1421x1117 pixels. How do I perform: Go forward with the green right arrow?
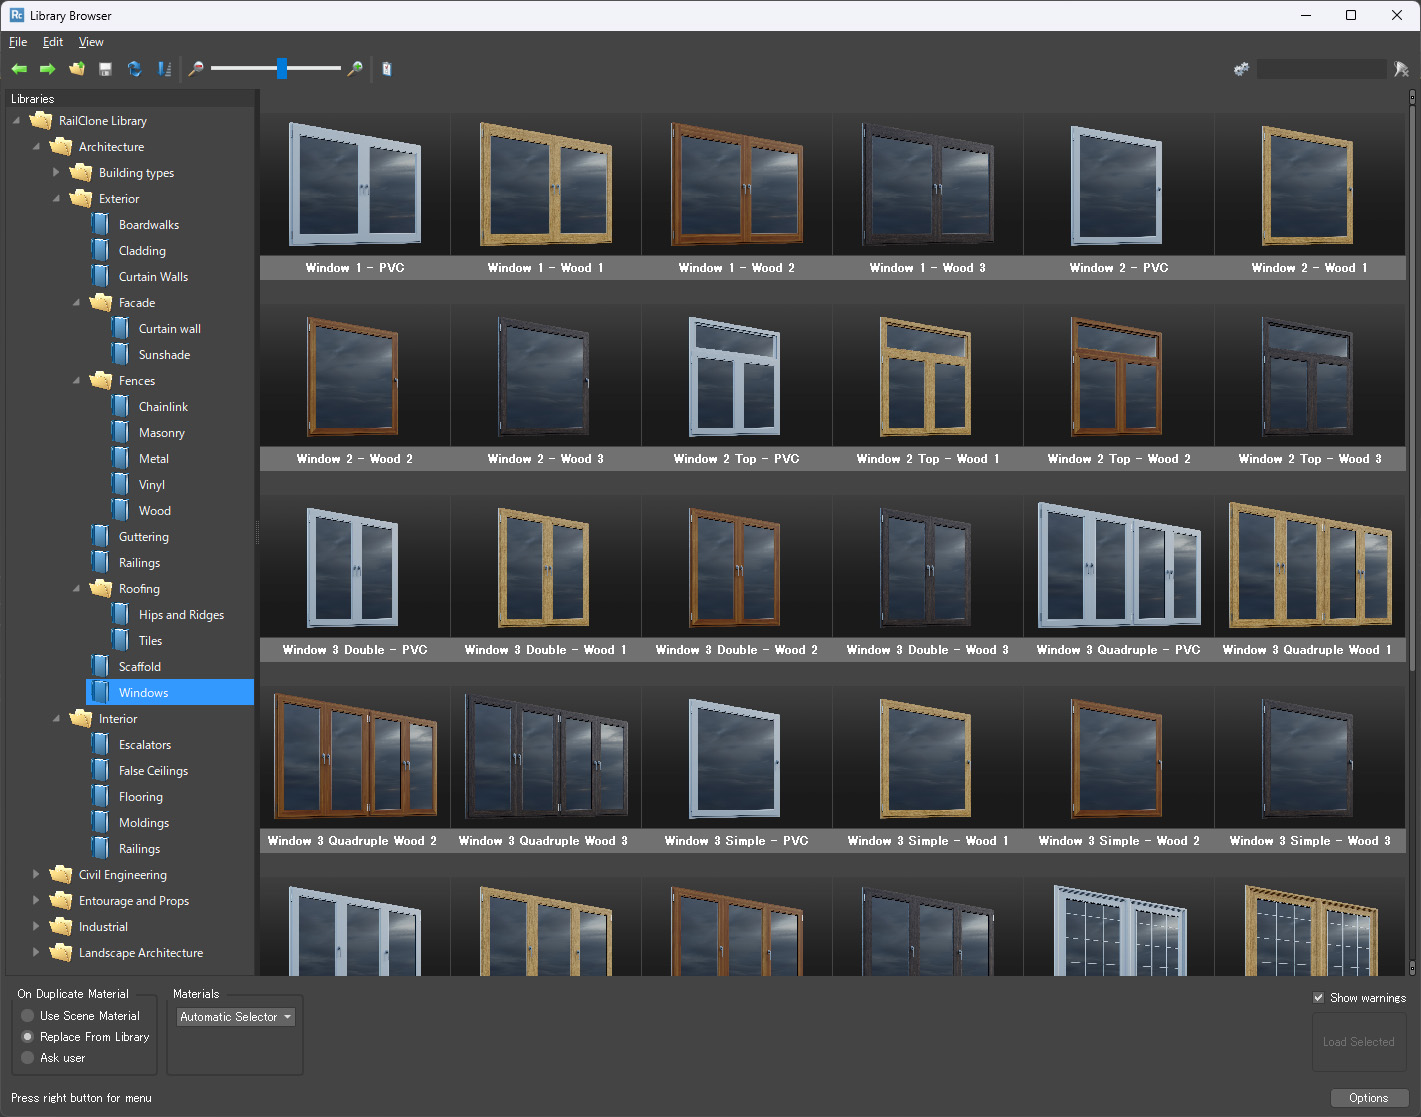(47, 69)
